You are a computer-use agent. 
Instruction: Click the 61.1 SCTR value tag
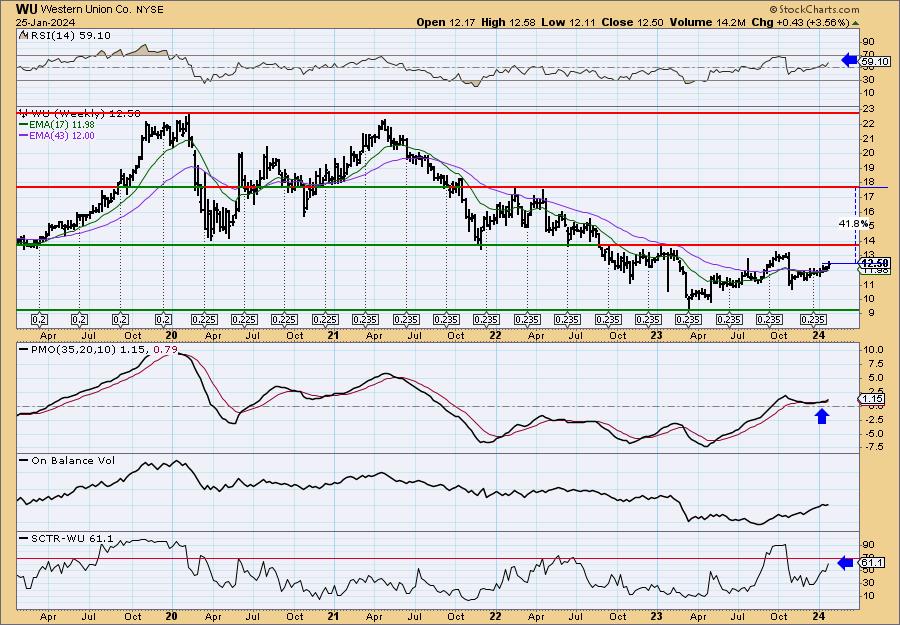(x=872, y=564)
